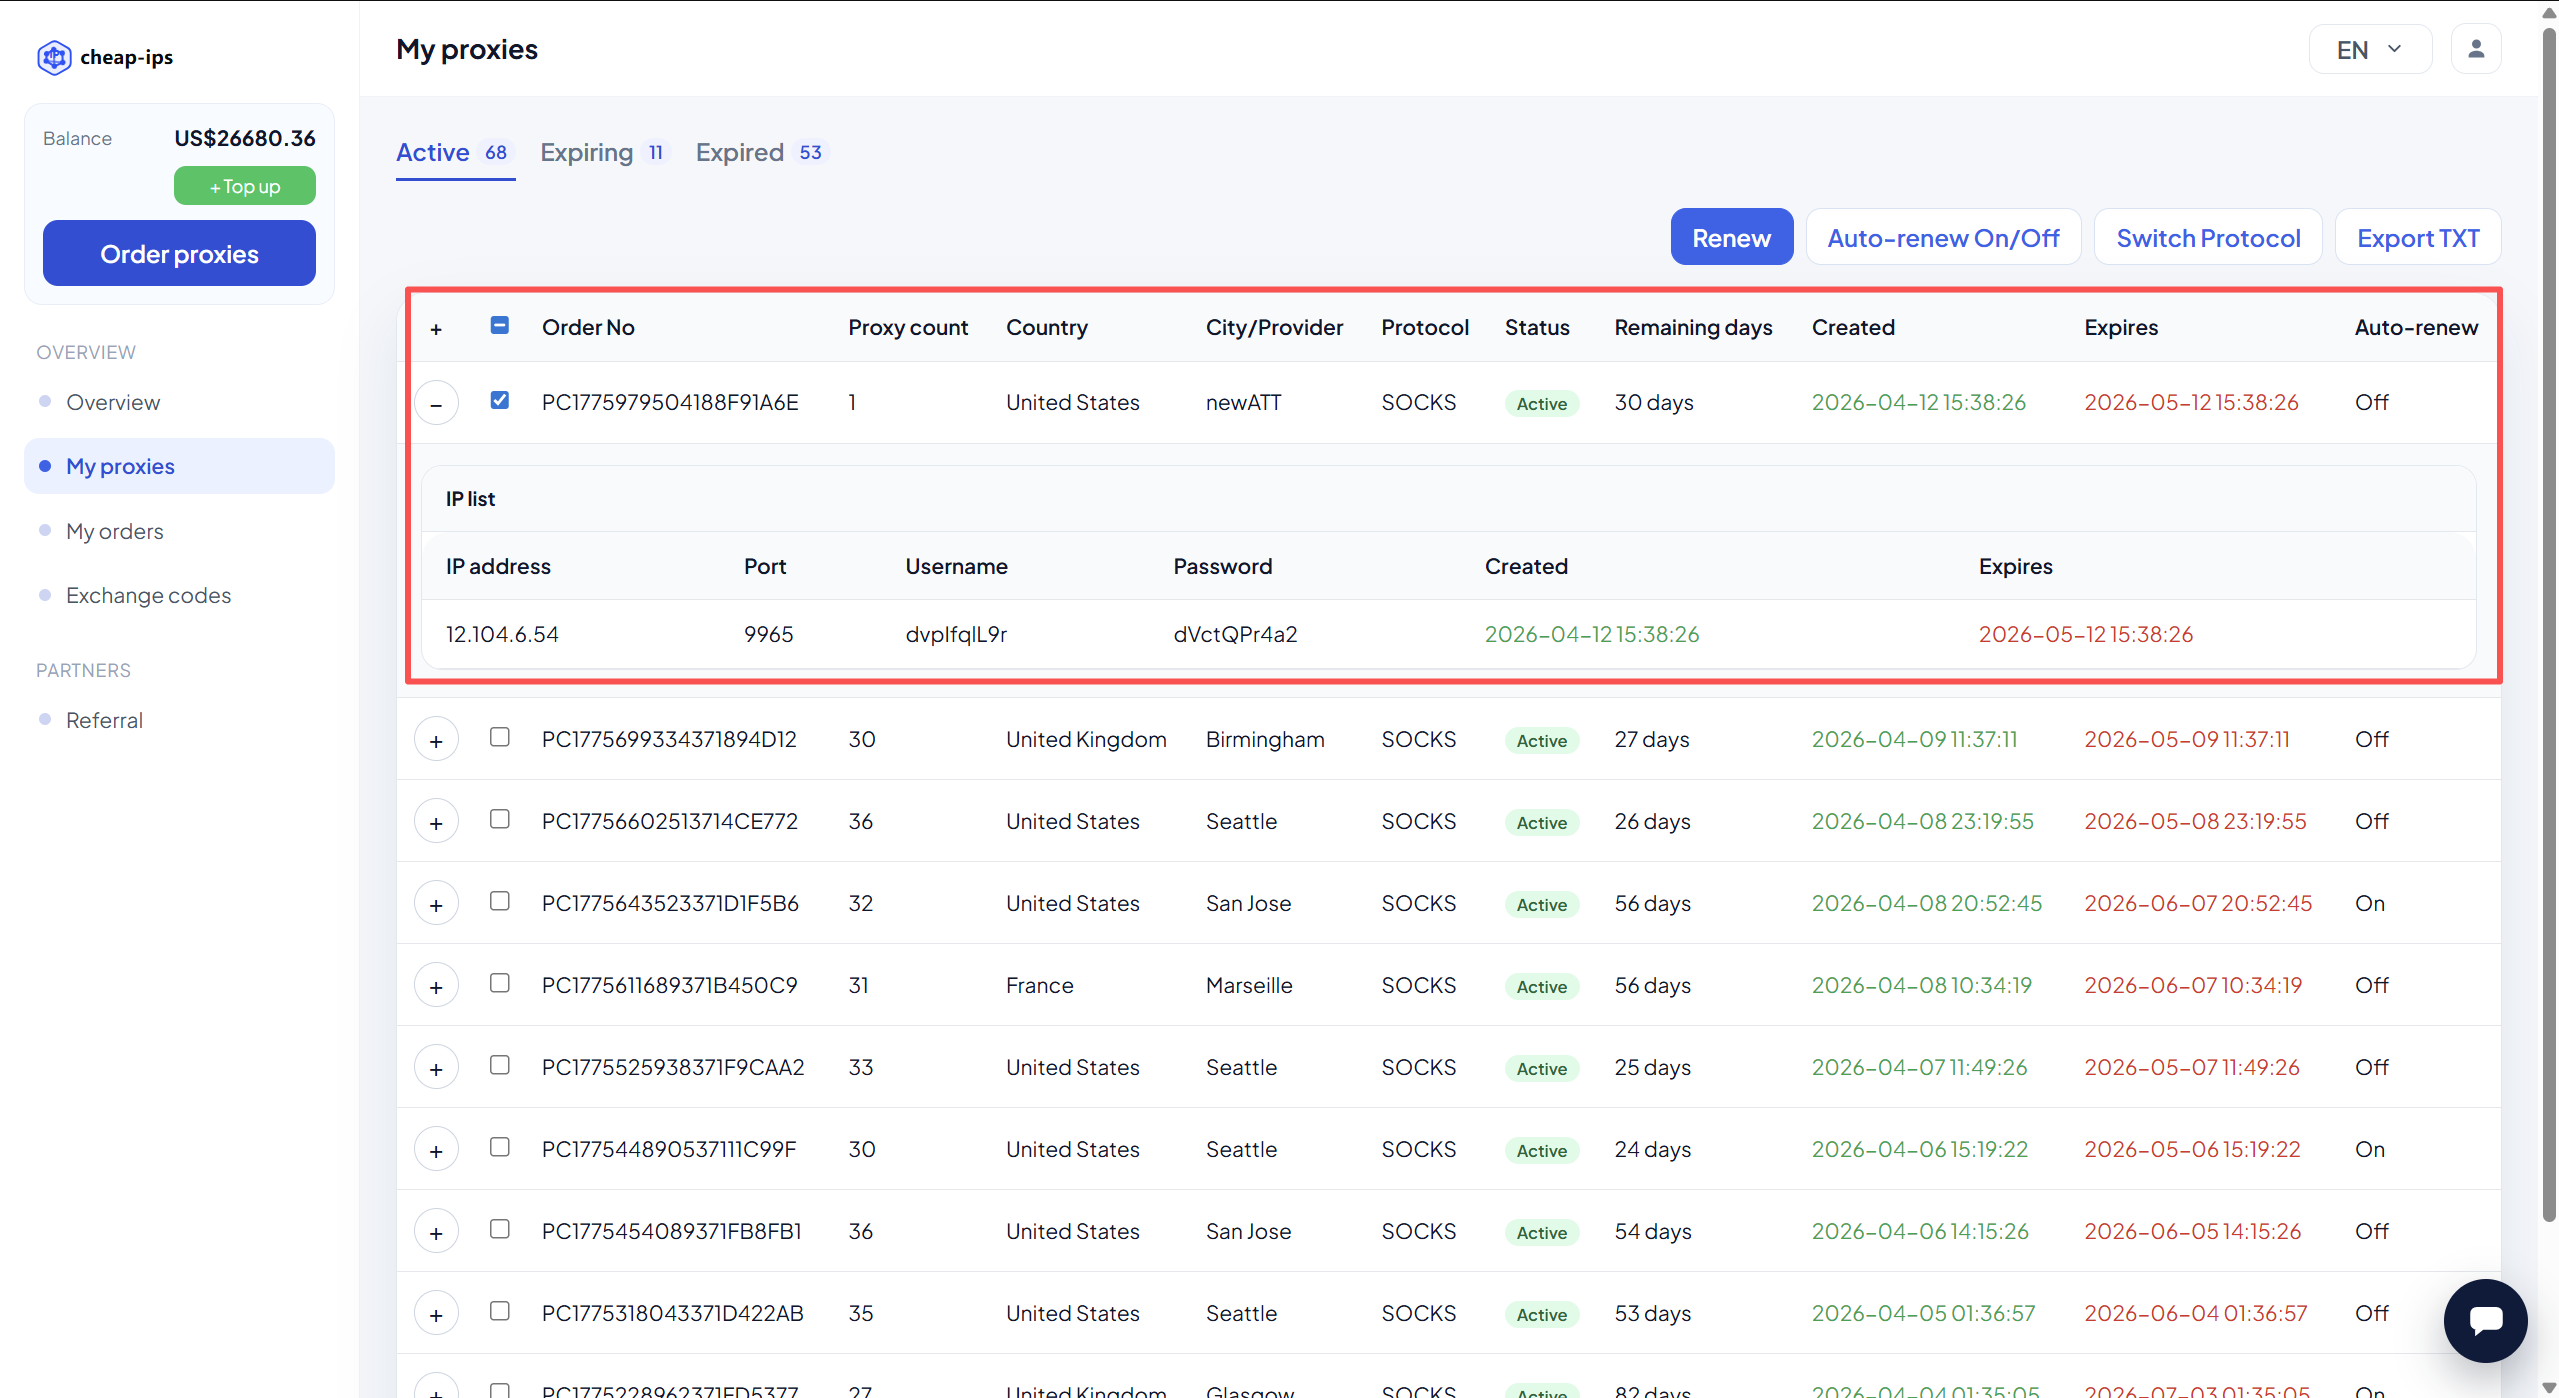Expand order PC17756602513714CE772 with plus icon
The height and width of the screenshot is (1398, 2559).
[x=436, y=823]
